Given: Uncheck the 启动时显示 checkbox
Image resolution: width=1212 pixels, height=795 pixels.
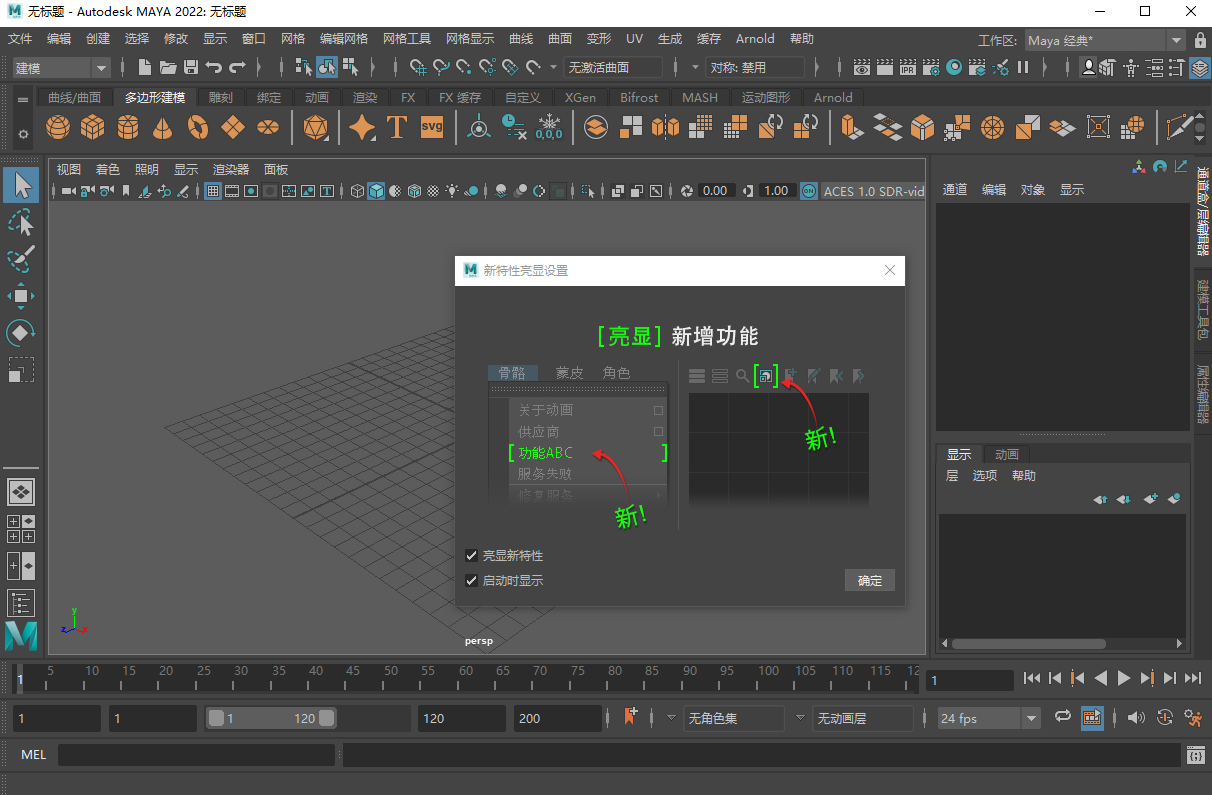Looking at the screenshot, I should (x=472, y=580).
